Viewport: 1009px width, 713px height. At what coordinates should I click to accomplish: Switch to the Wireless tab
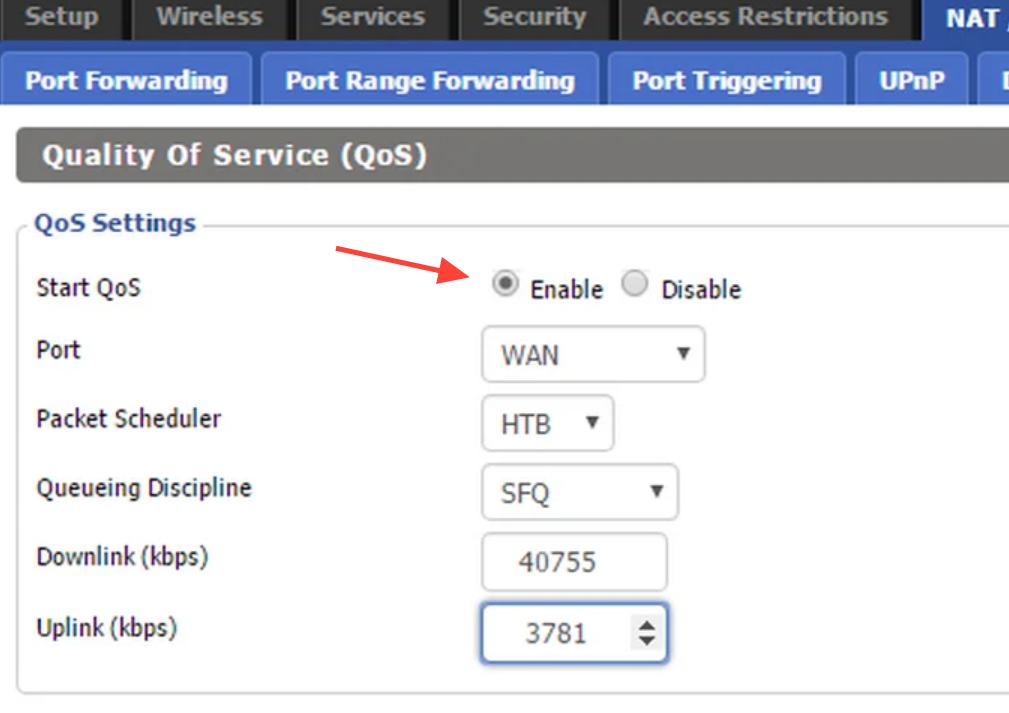[210, 18]
